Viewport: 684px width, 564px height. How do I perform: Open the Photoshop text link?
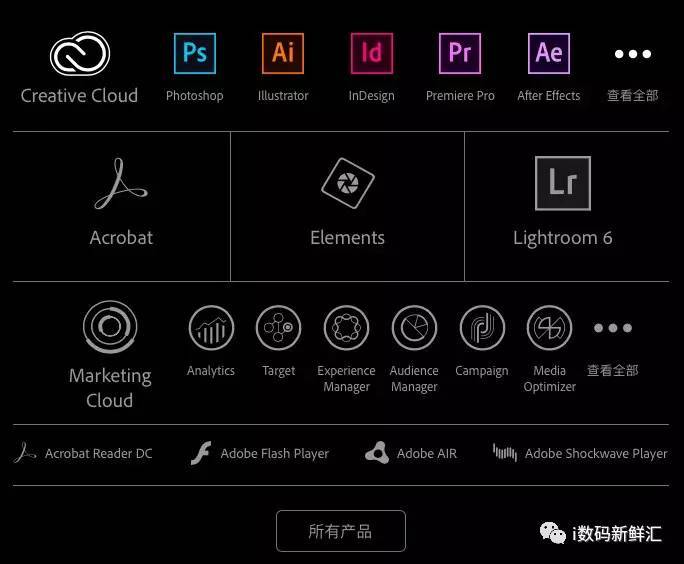(195, 96)
